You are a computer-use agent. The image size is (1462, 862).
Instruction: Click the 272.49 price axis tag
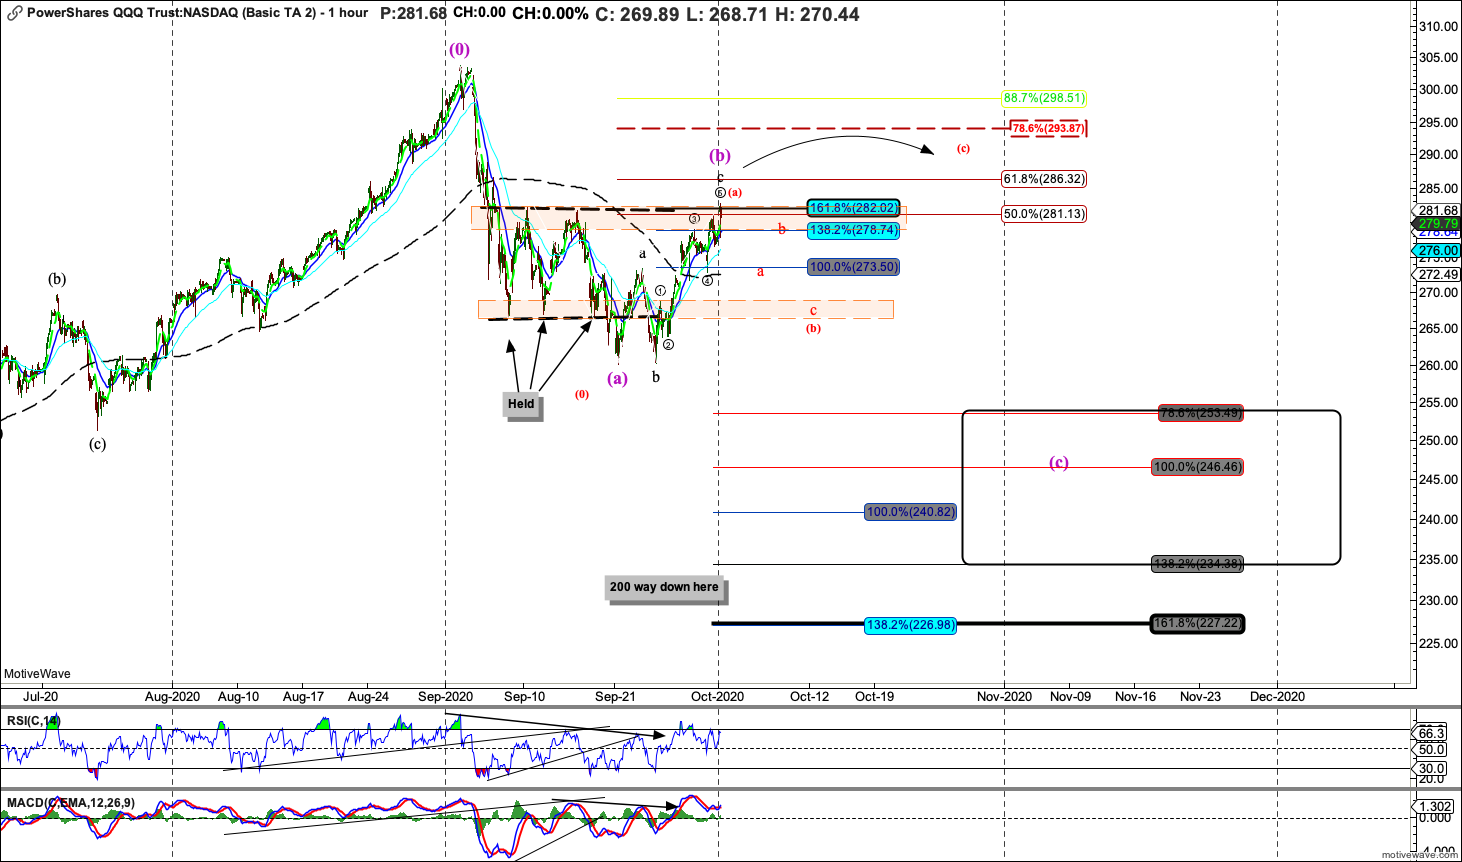[1438, 275]
